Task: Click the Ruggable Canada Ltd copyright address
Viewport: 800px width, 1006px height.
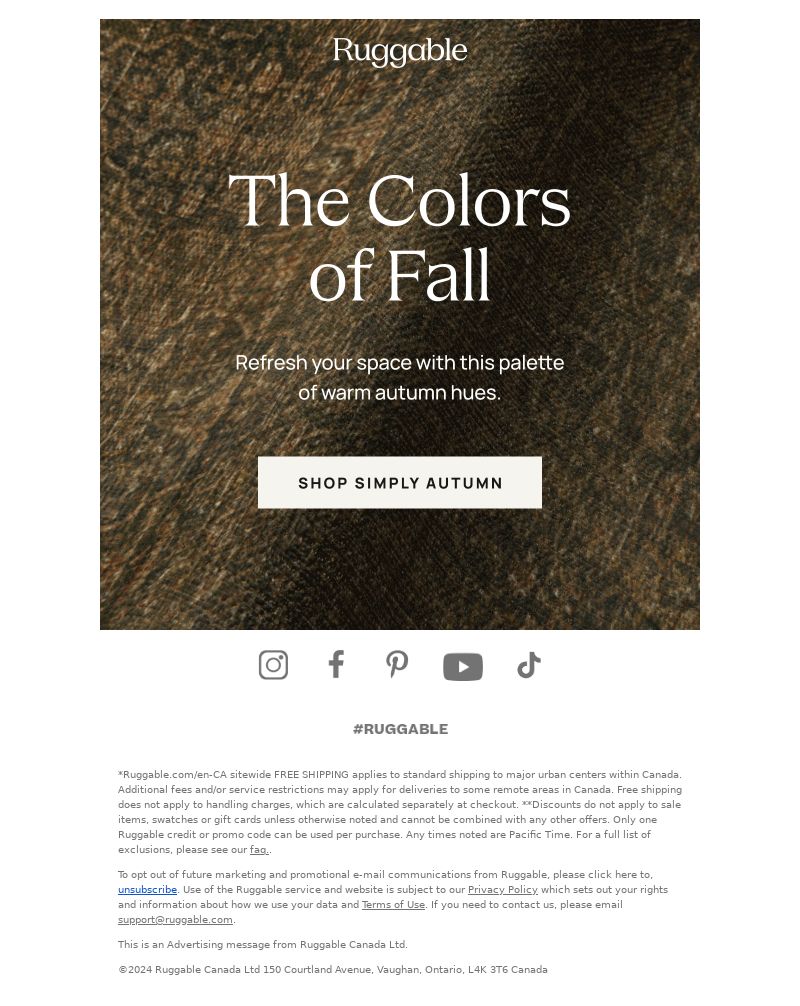Action: tap(333, 969)
